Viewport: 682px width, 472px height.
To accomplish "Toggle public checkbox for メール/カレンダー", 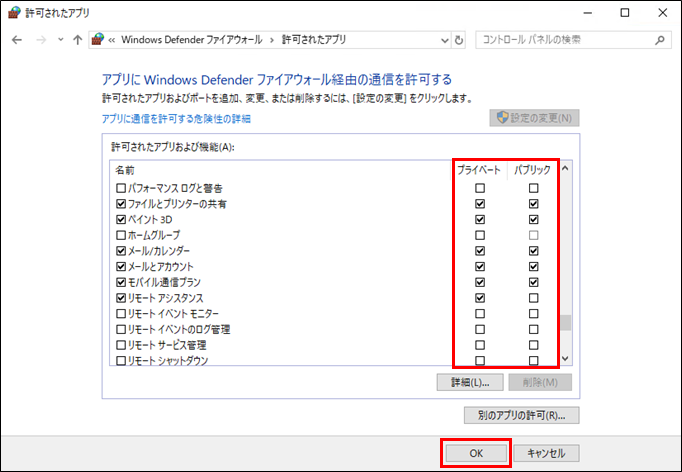I will point(533,251).
